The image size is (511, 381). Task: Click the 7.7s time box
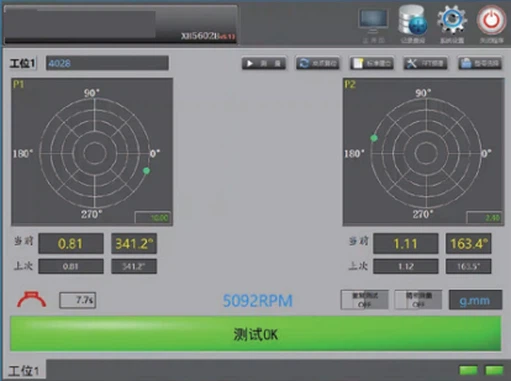point(78,300)
